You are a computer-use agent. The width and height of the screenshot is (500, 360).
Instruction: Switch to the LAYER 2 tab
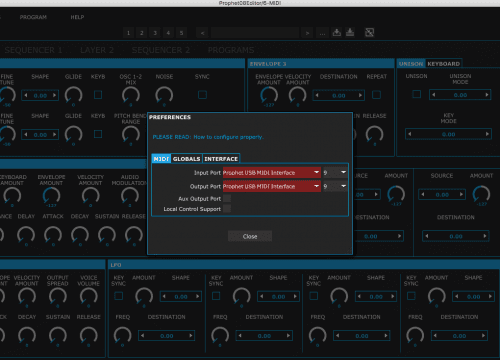pyautogui.click(x=97, y=50)
